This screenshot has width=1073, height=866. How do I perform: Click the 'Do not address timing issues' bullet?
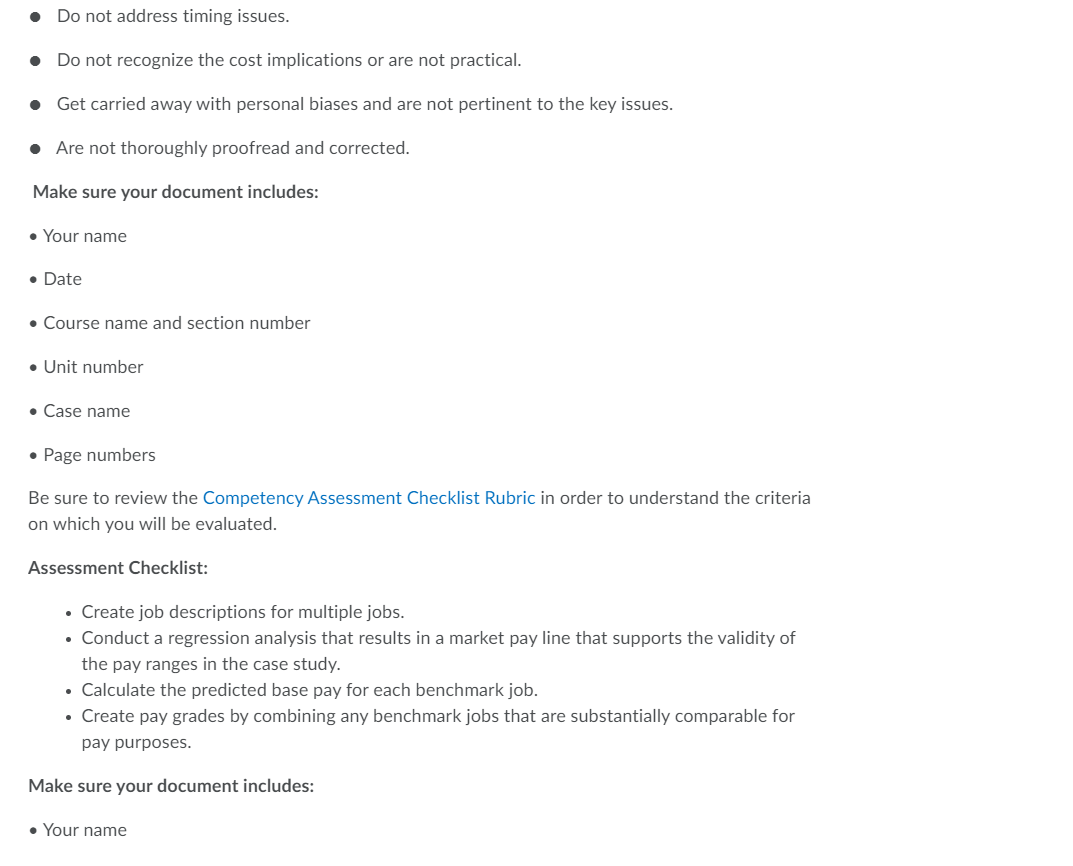coord(172,16)
